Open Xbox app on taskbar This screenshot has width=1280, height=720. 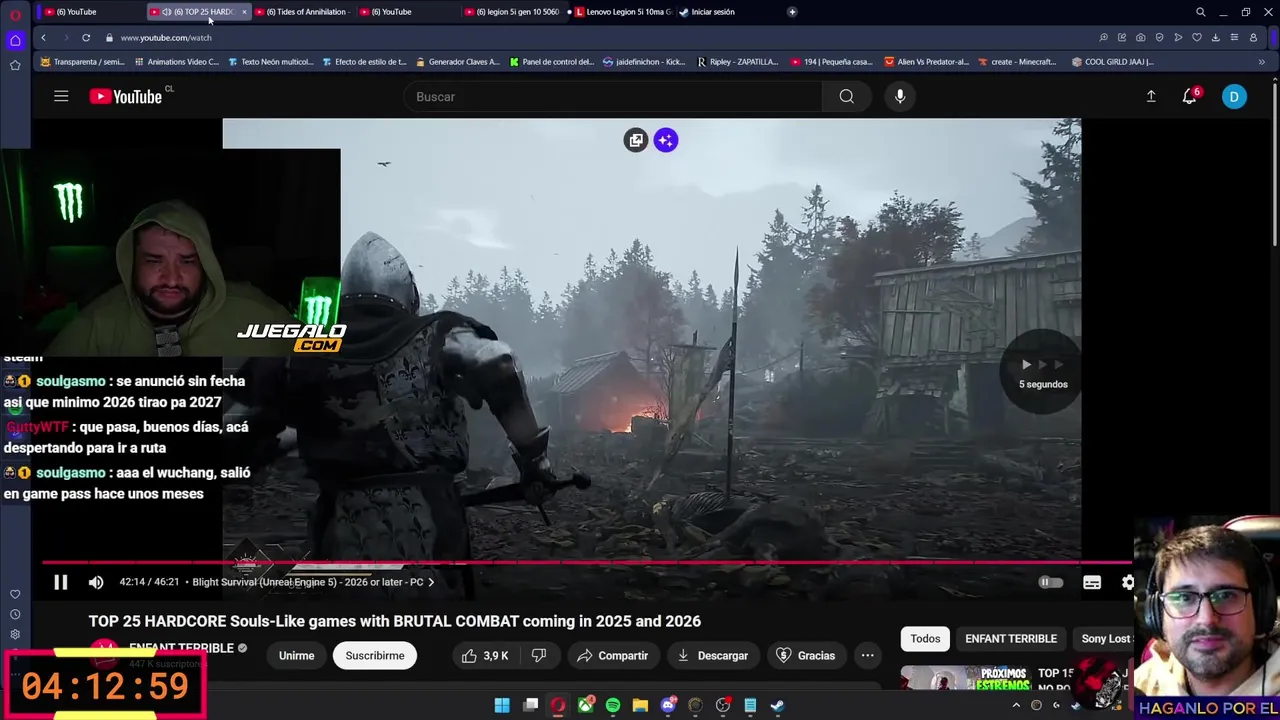[585, 705]
